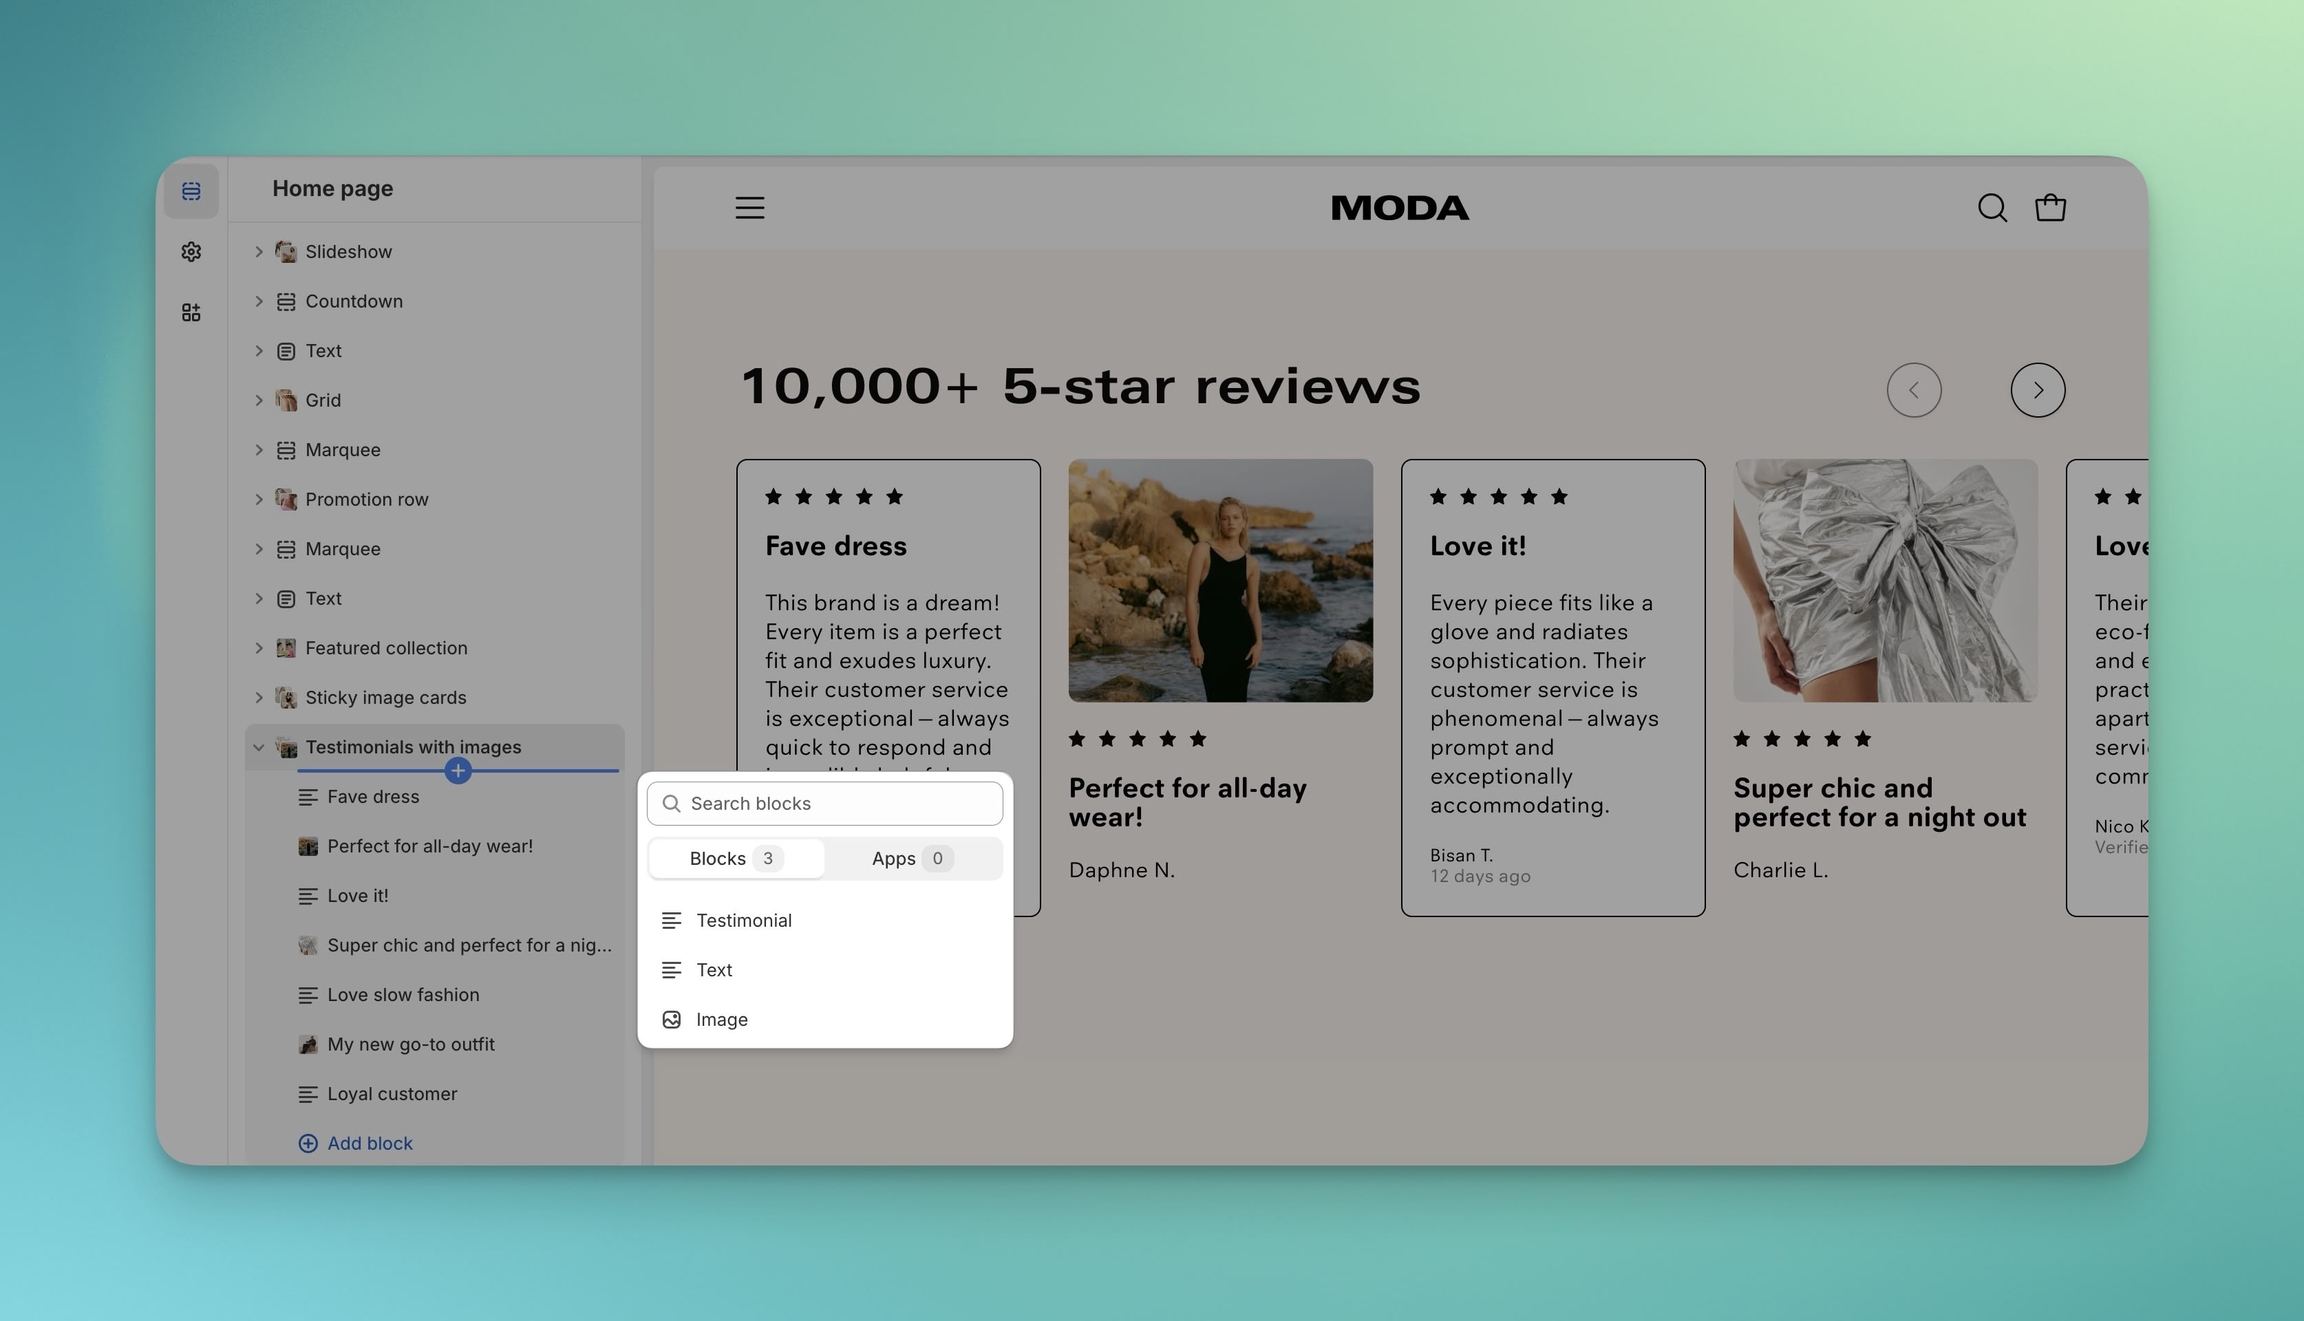2304x1321 pixels.
Task: Expand the Featured collection section
Action: (259, 648)
